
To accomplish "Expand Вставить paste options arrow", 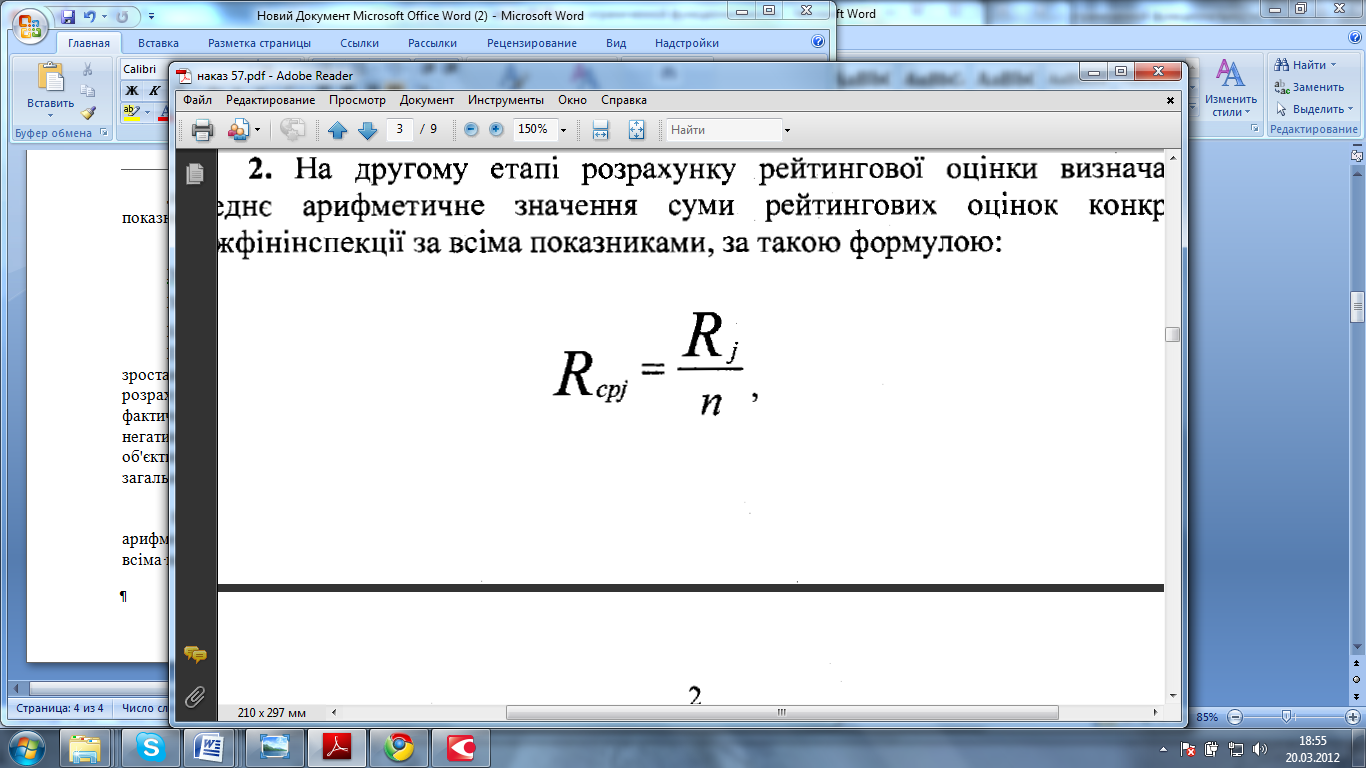I will (50, 115).
